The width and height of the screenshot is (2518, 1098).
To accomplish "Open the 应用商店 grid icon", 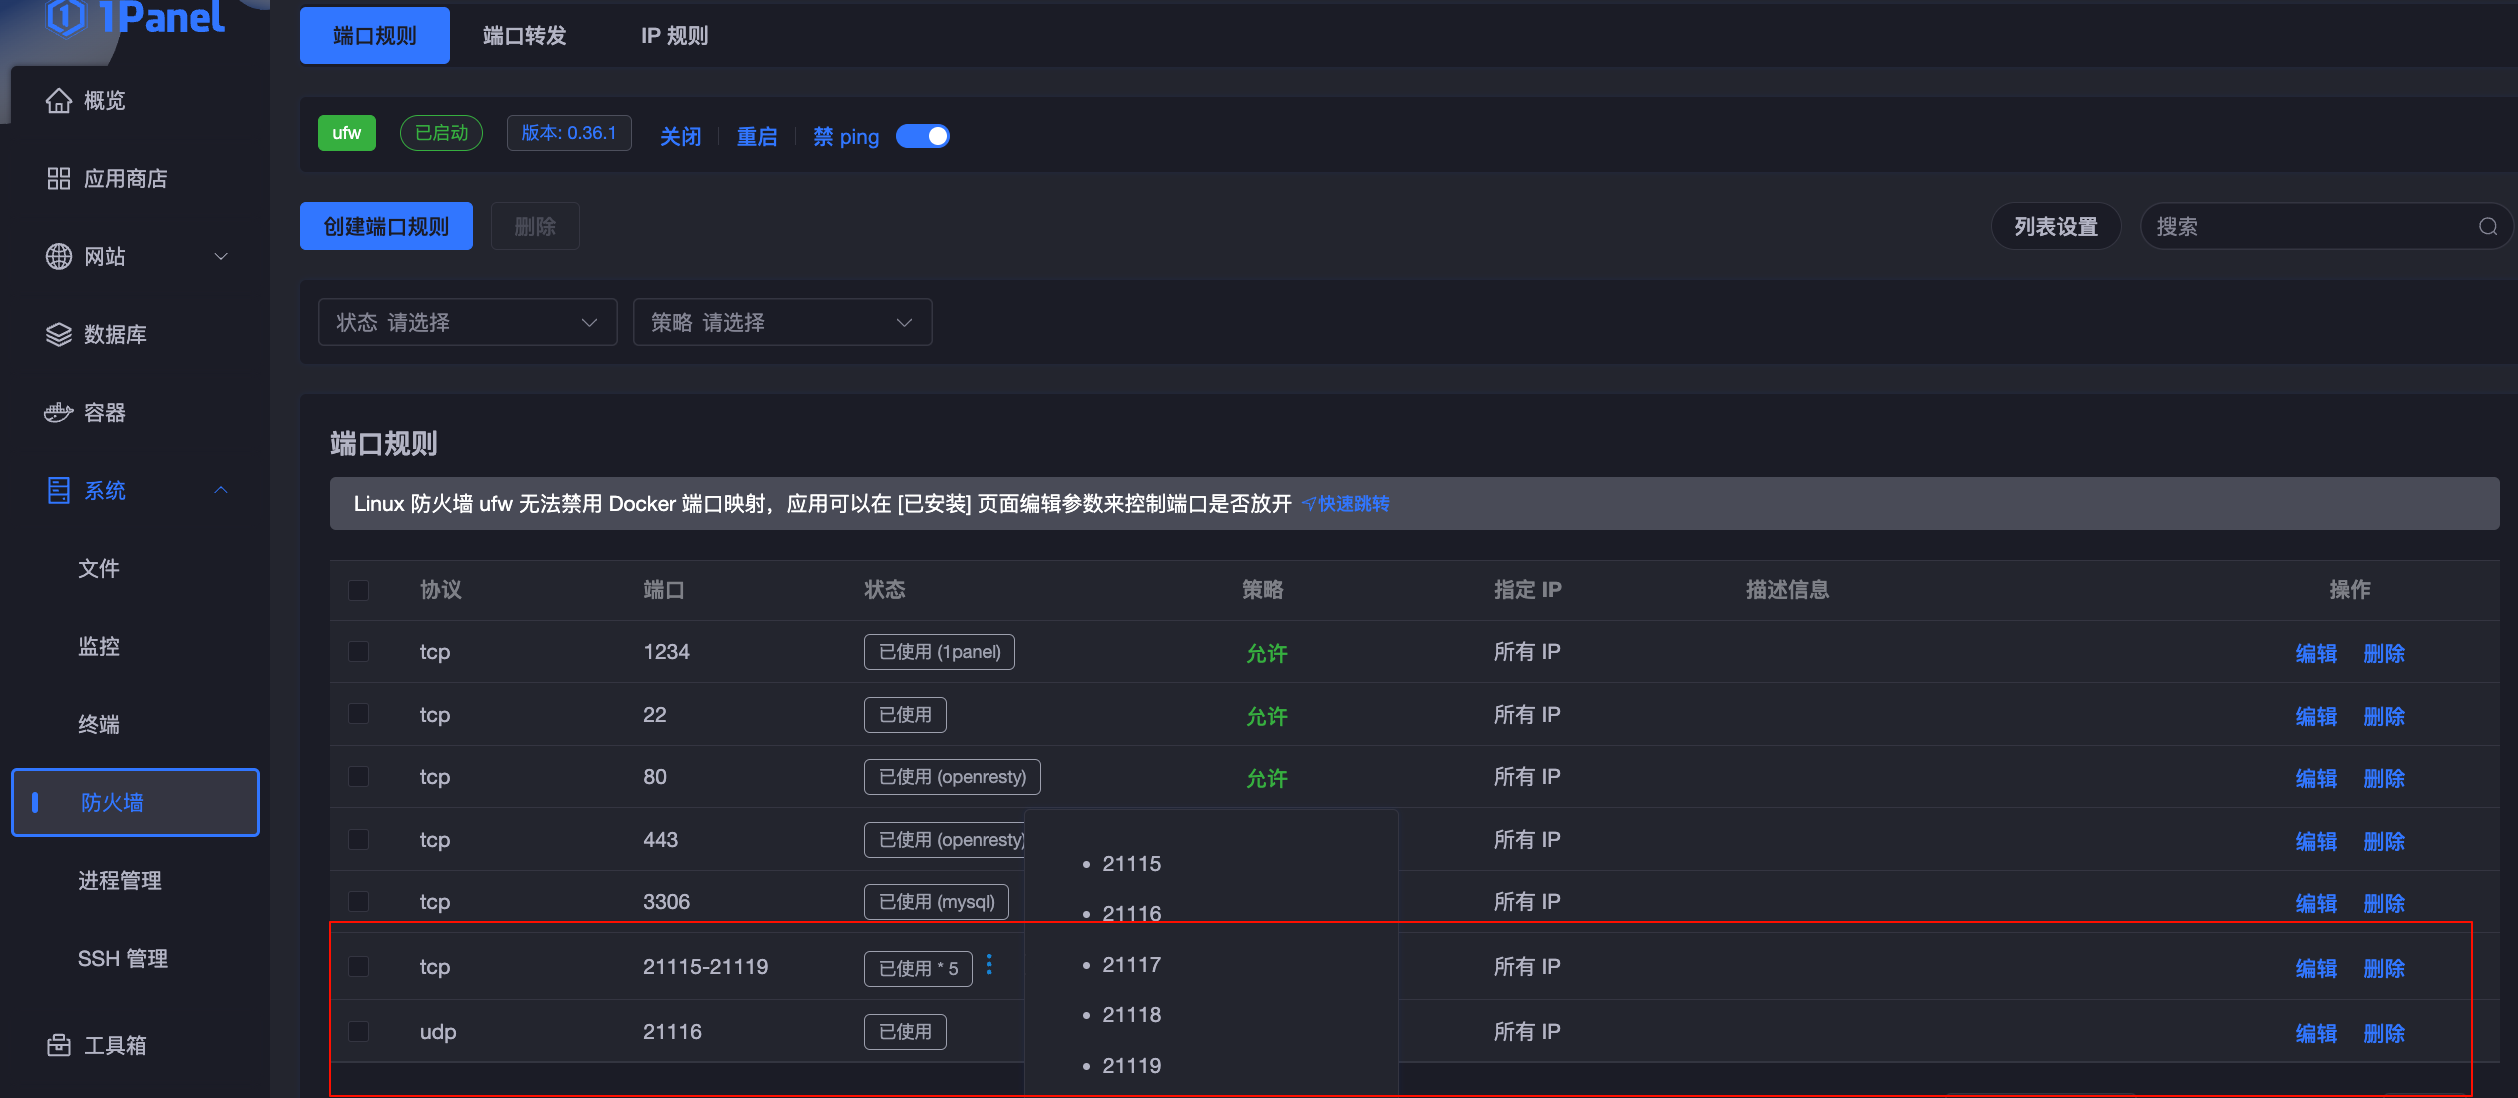I will [x=59, y=179].
